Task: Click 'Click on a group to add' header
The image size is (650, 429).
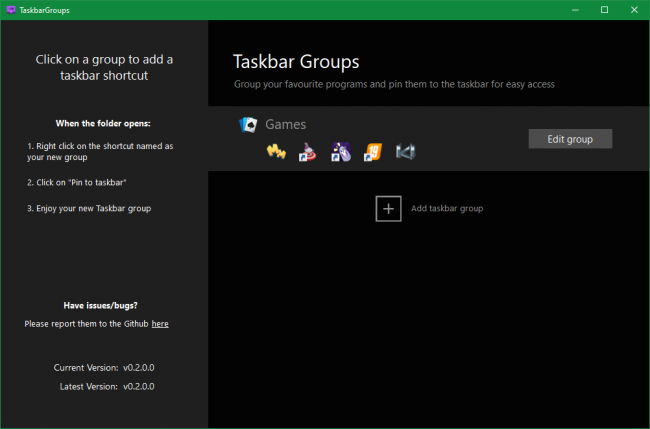Action: (x=104, y=68)
